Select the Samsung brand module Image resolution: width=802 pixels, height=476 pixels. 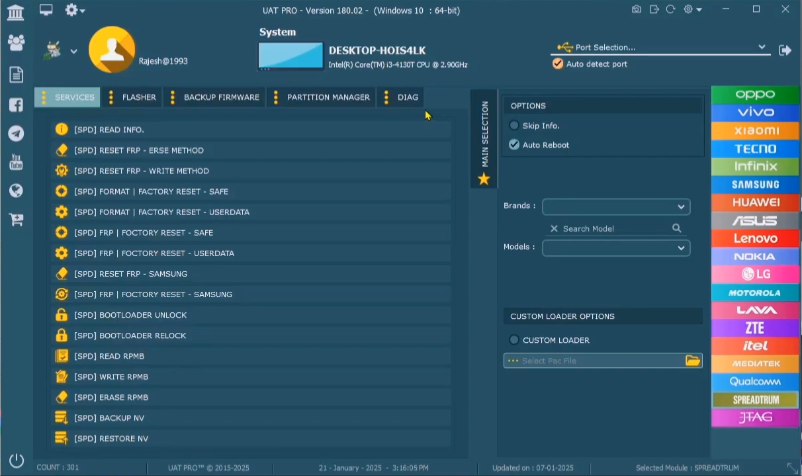pos(755,185)
